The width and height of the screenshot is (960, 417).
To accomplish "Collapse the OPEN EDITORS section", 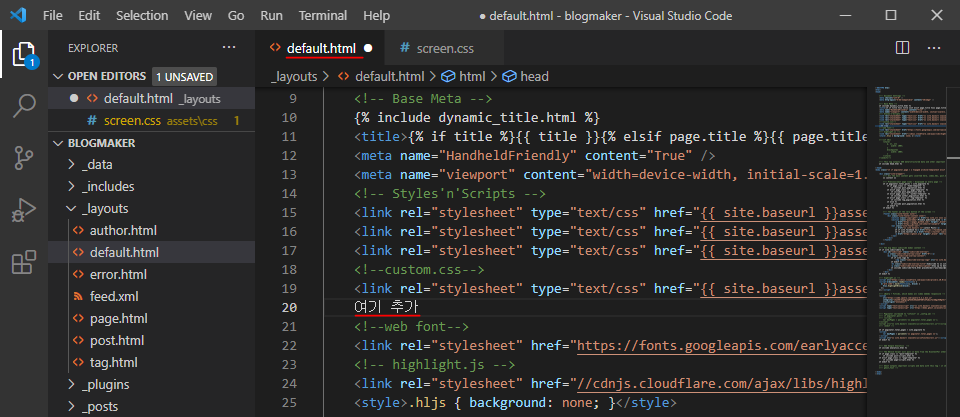I will (x=58, y=77).
